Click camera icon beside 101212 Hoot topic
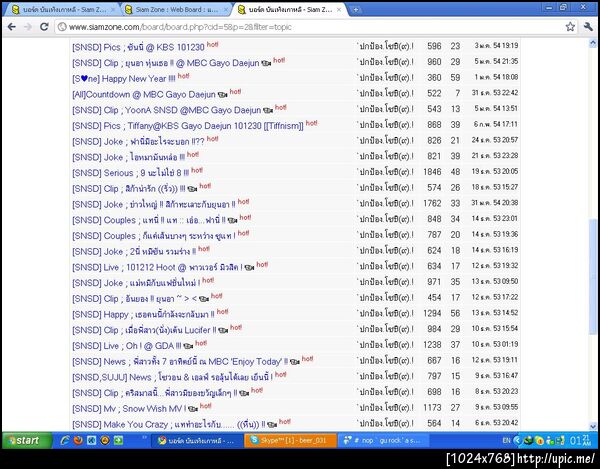 249,268
